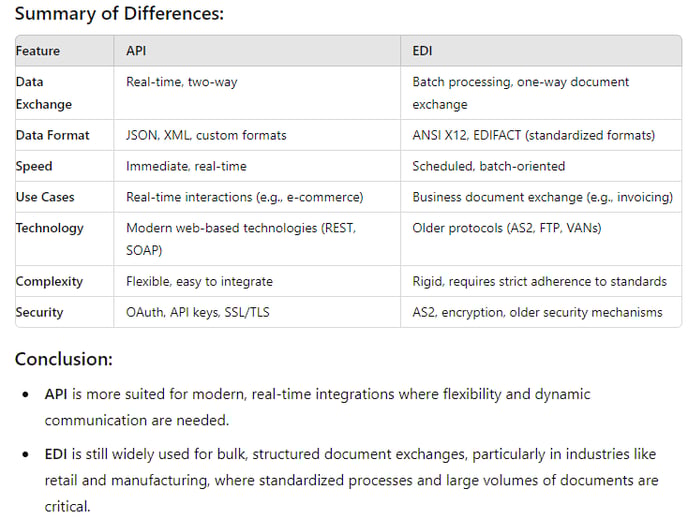Click bold 'EDI' in conclusion bullet
This screenshot has height=519, width=688.
[x=56, y=454]
